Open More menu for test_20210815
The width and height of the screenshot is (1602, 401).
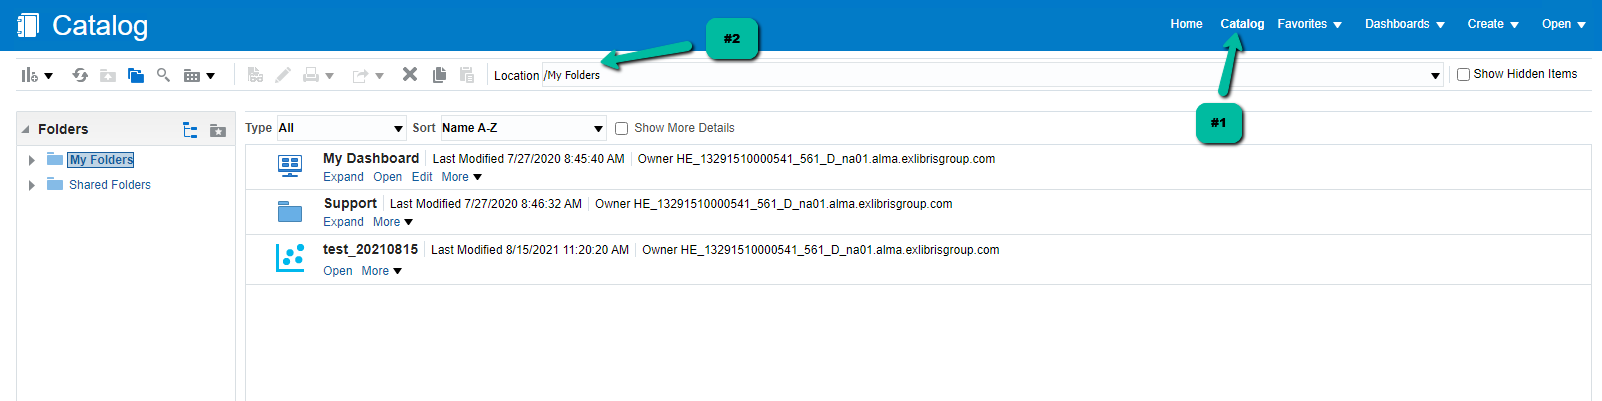[x=382, y=271]
